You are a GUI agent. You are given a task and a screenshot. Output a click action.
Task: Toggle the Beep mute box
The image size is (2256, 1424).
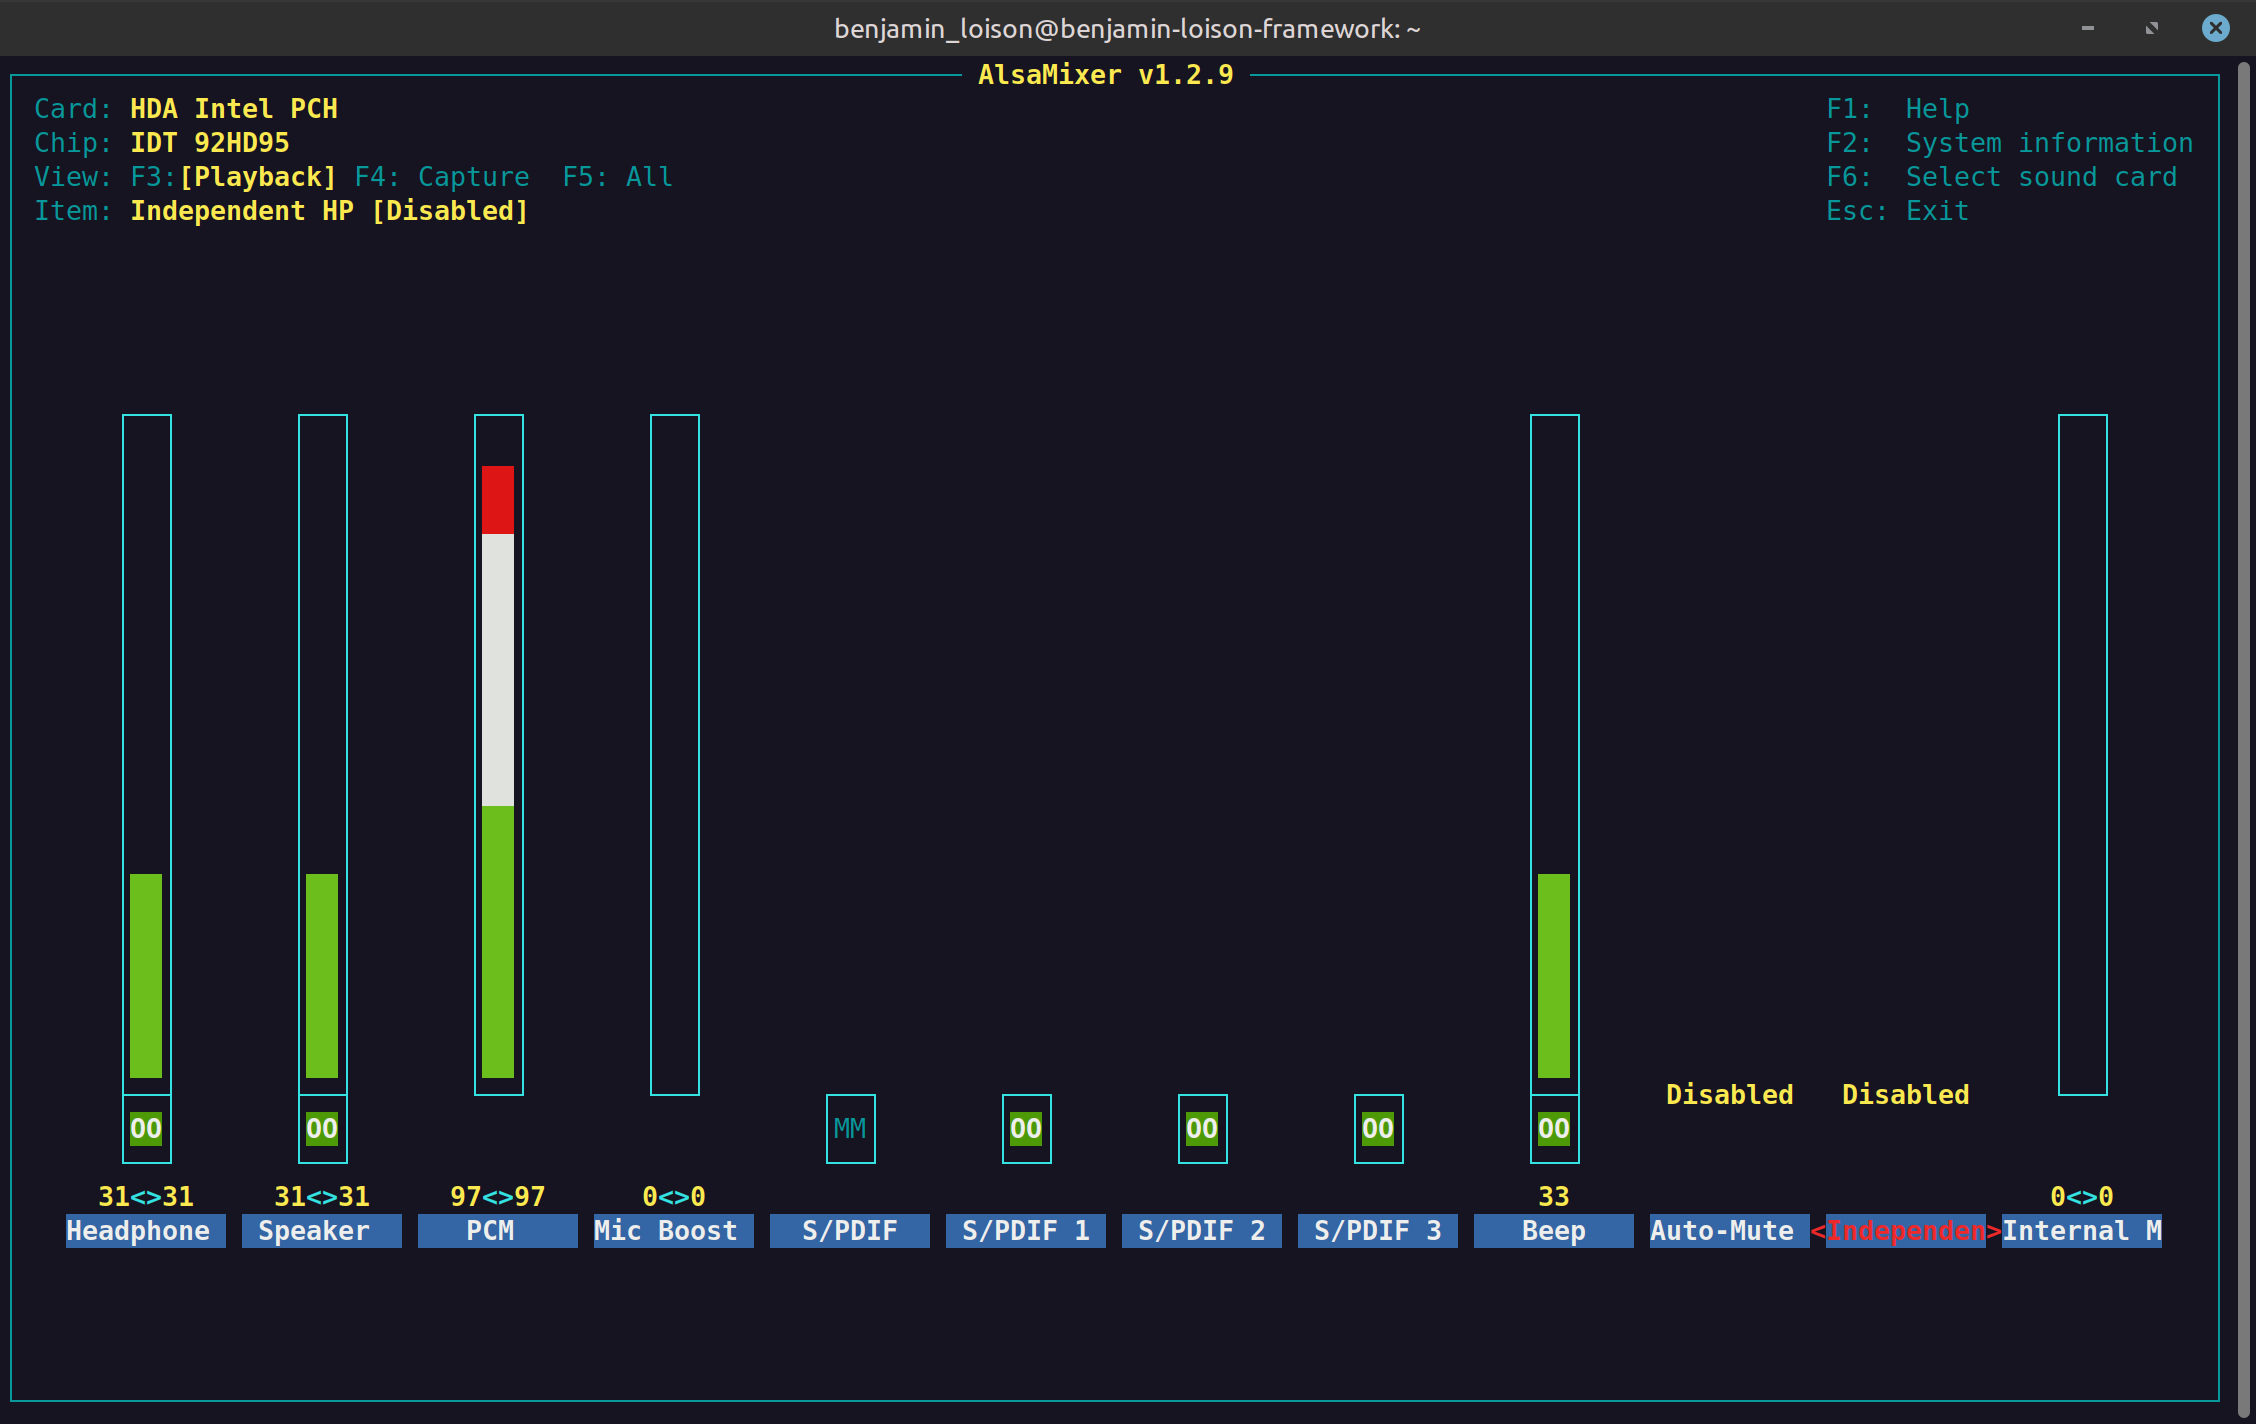(x=1554, y=1128)
